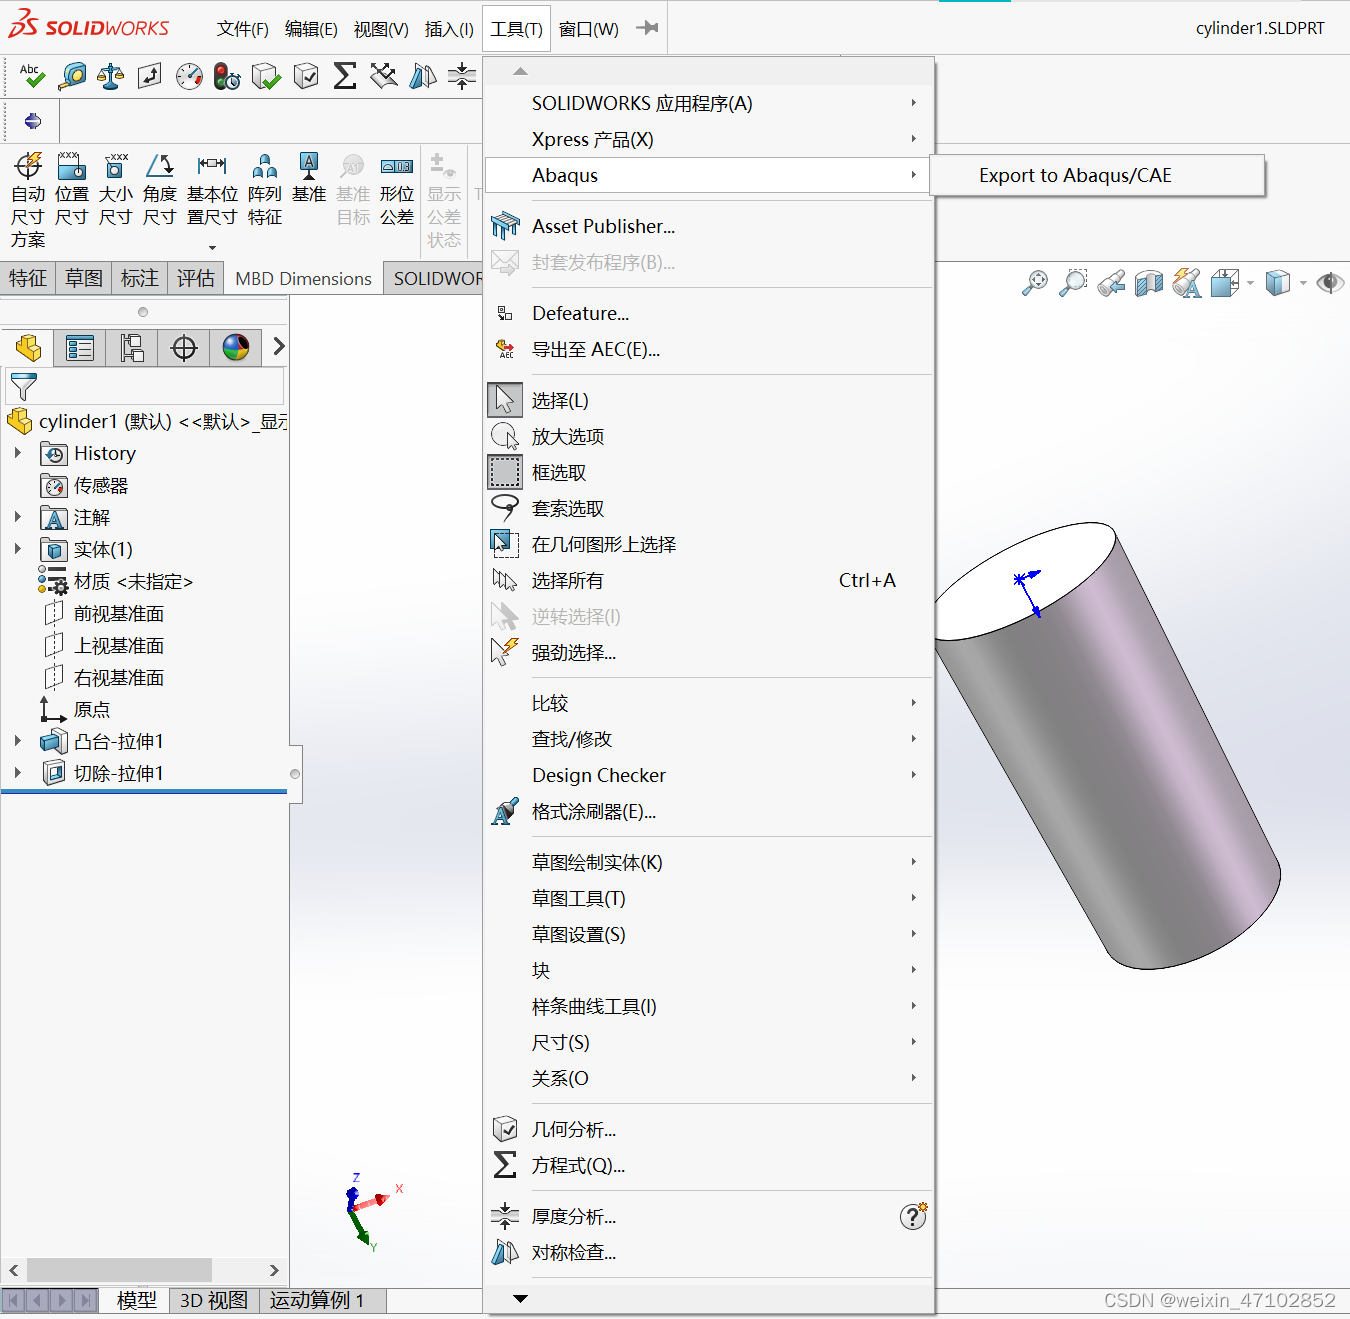Choose 选择所有 from the Tools menu
1350x1319 pixels.
pos(568,580)
